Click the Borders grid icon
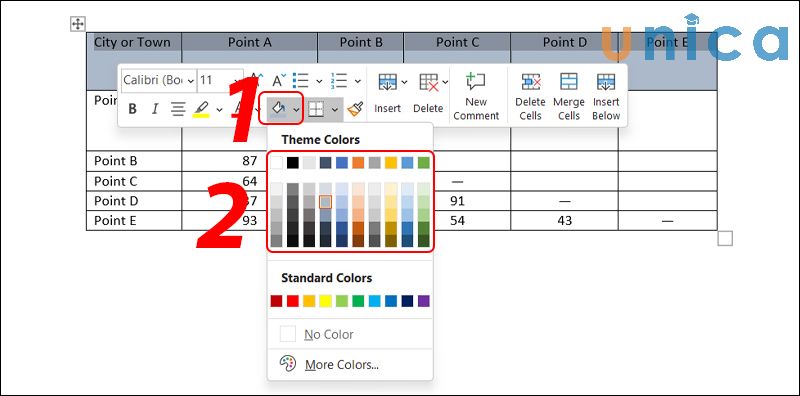The height and width of the screenshot is (396, 800). (316, 109)
